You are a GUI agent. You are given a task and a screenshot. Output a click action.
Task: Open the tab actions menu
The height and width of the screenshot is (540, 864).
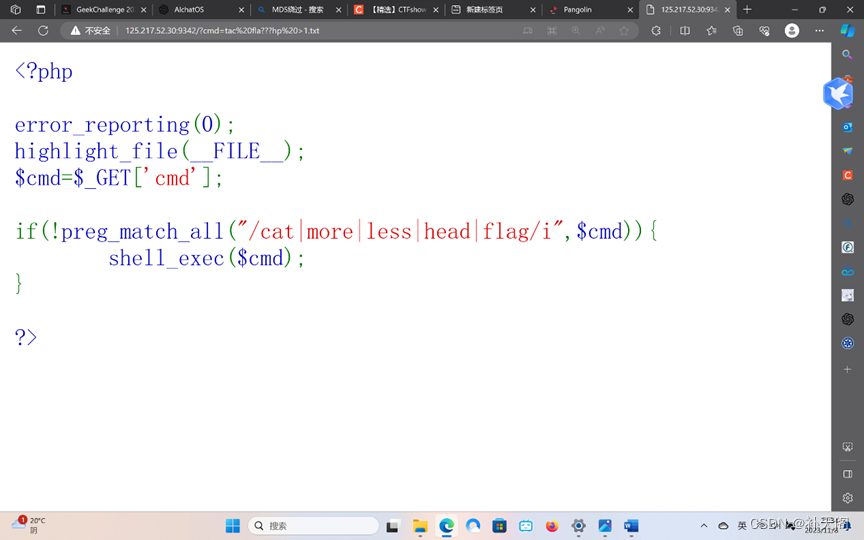click(x=41, y=10)
